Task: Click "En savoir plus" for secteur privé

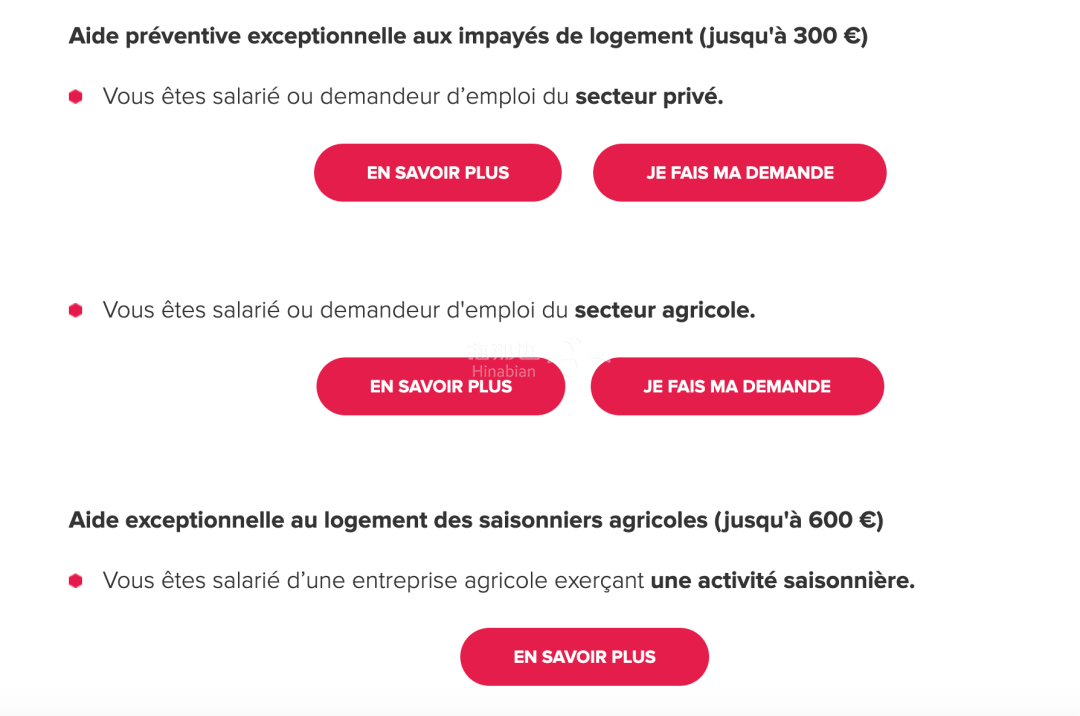Action: 437,173
